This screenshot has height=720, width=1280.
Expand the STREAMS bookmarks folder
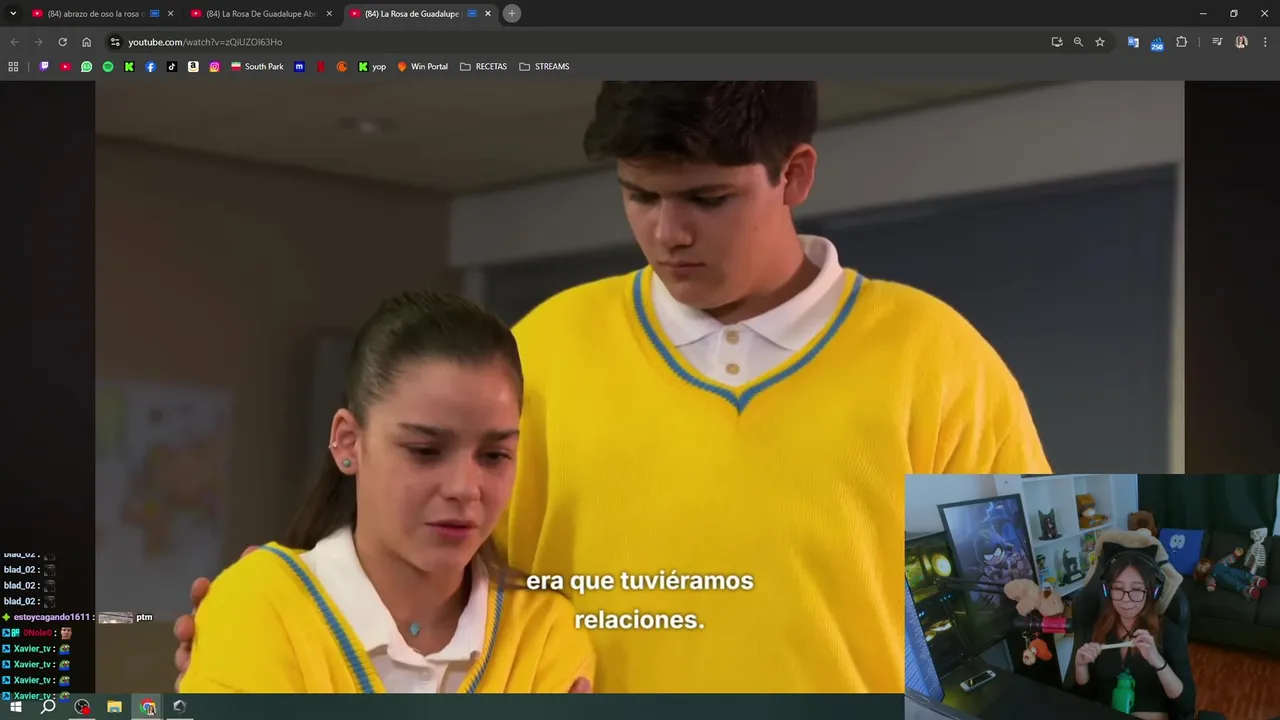coord(545,67)
